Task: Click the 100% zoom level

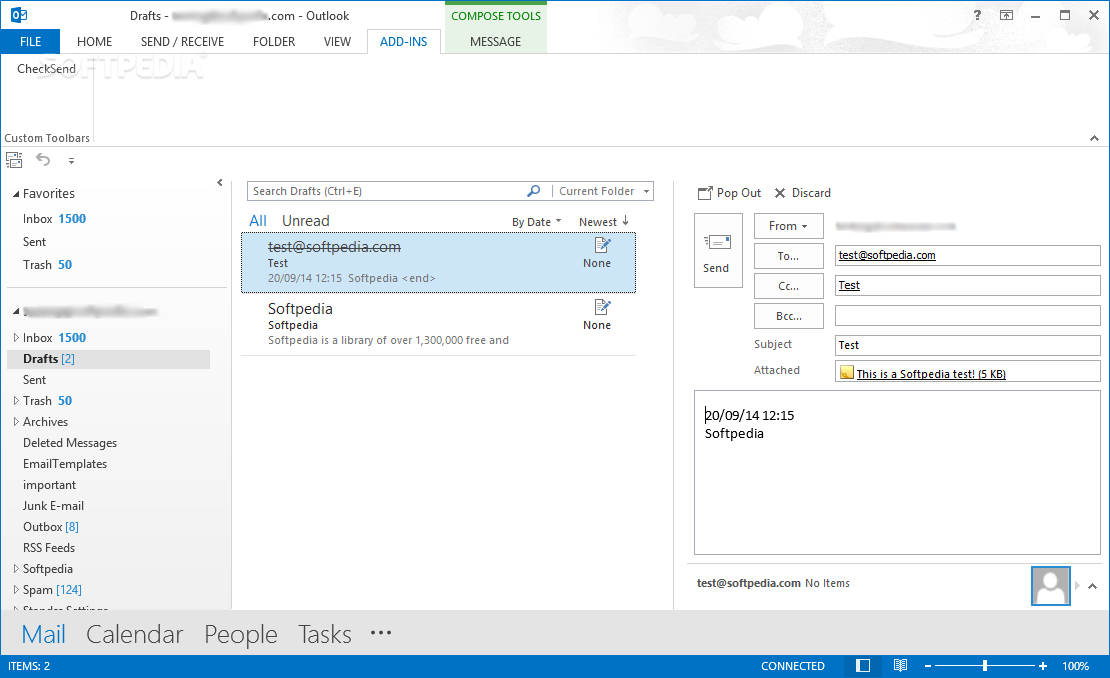Action: pos(1075,666)
